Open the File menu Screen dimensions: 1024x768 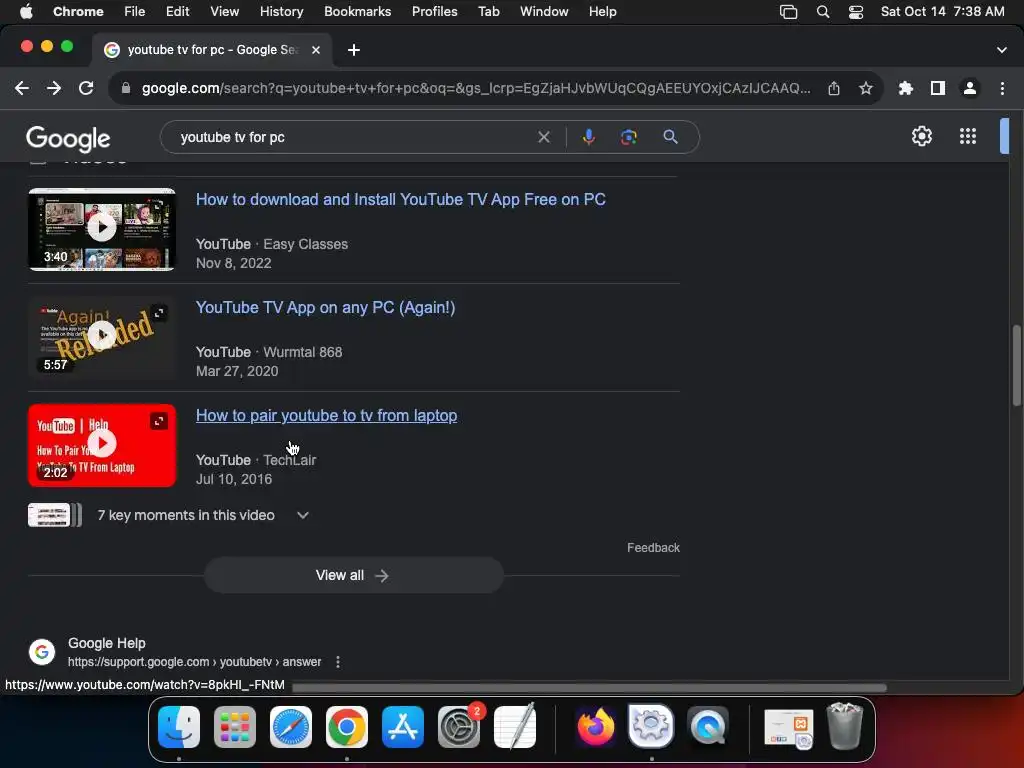135,12
